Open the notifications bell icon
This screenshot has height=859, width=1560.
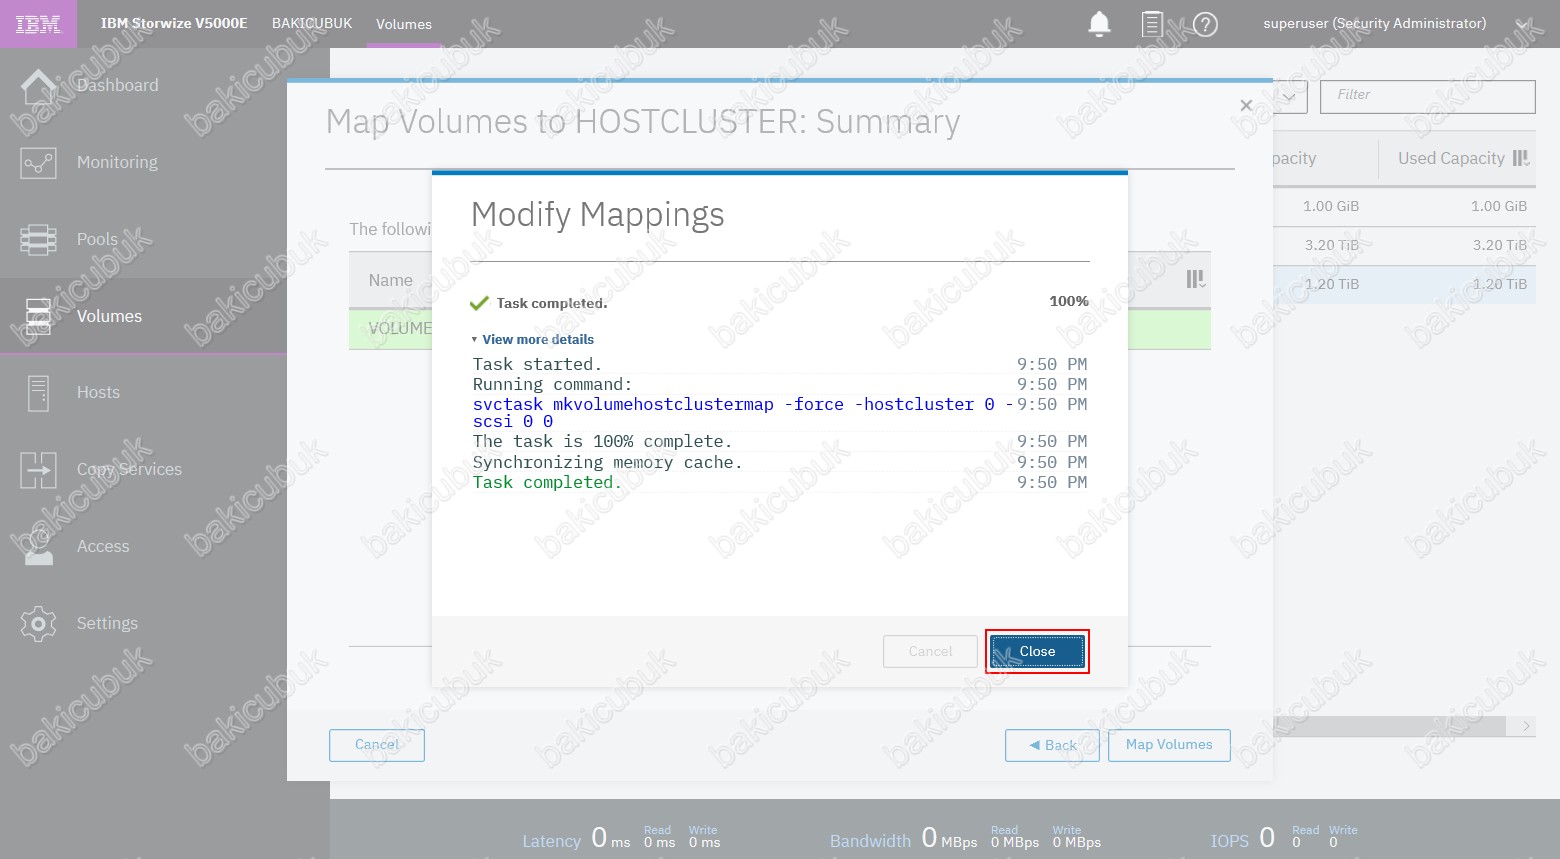click(x=1099, y=24)
